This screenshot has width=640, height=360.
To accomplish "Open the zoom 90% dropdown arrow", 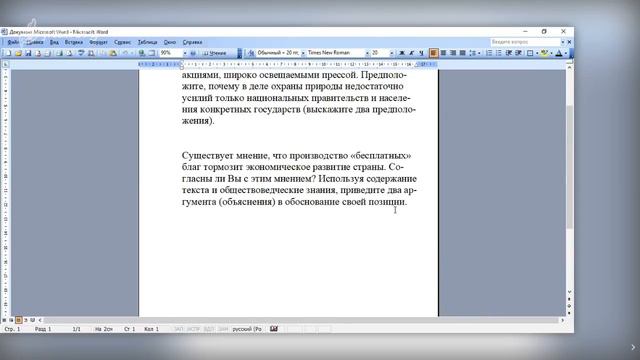I will click(x=185, y=53).
